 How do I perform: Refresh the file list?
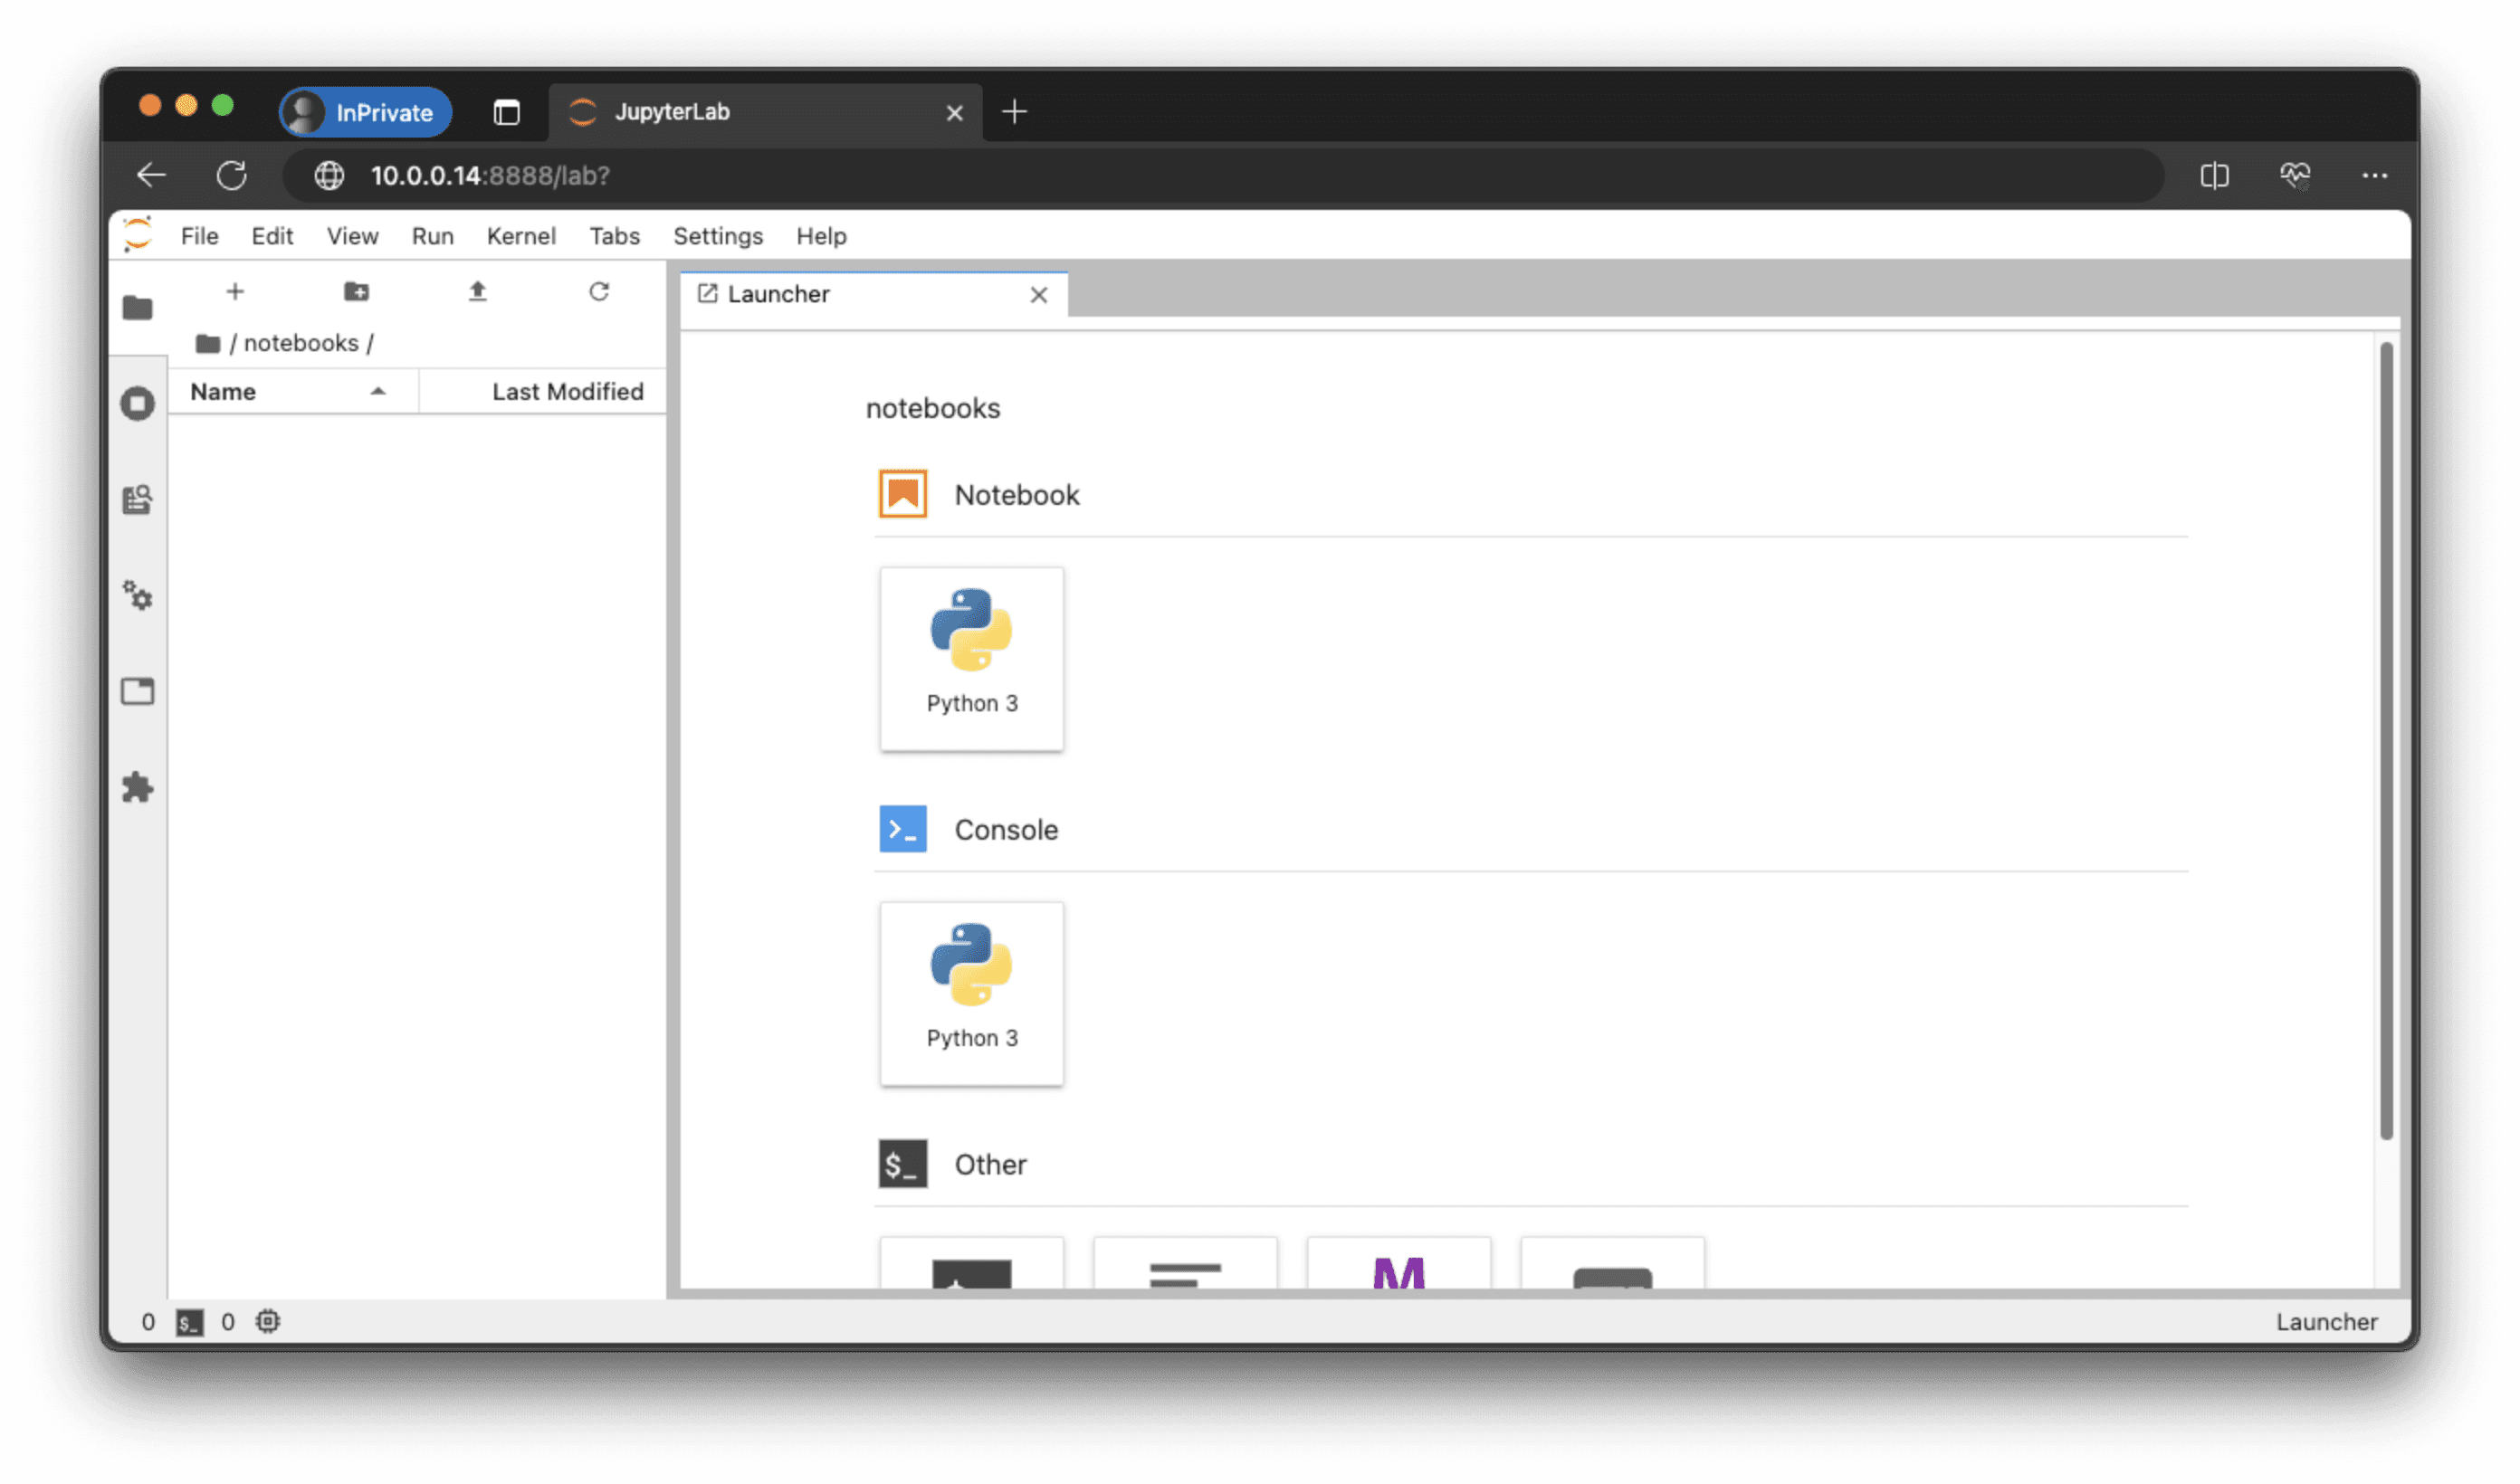coord(599,291)
